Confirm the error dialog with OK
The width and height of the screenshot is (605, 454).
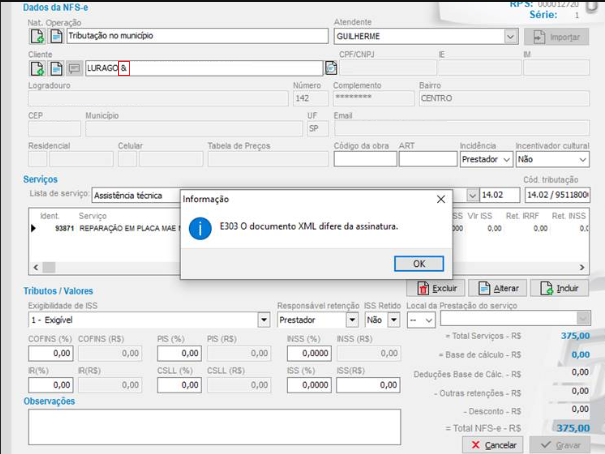[x=418, y=264]
